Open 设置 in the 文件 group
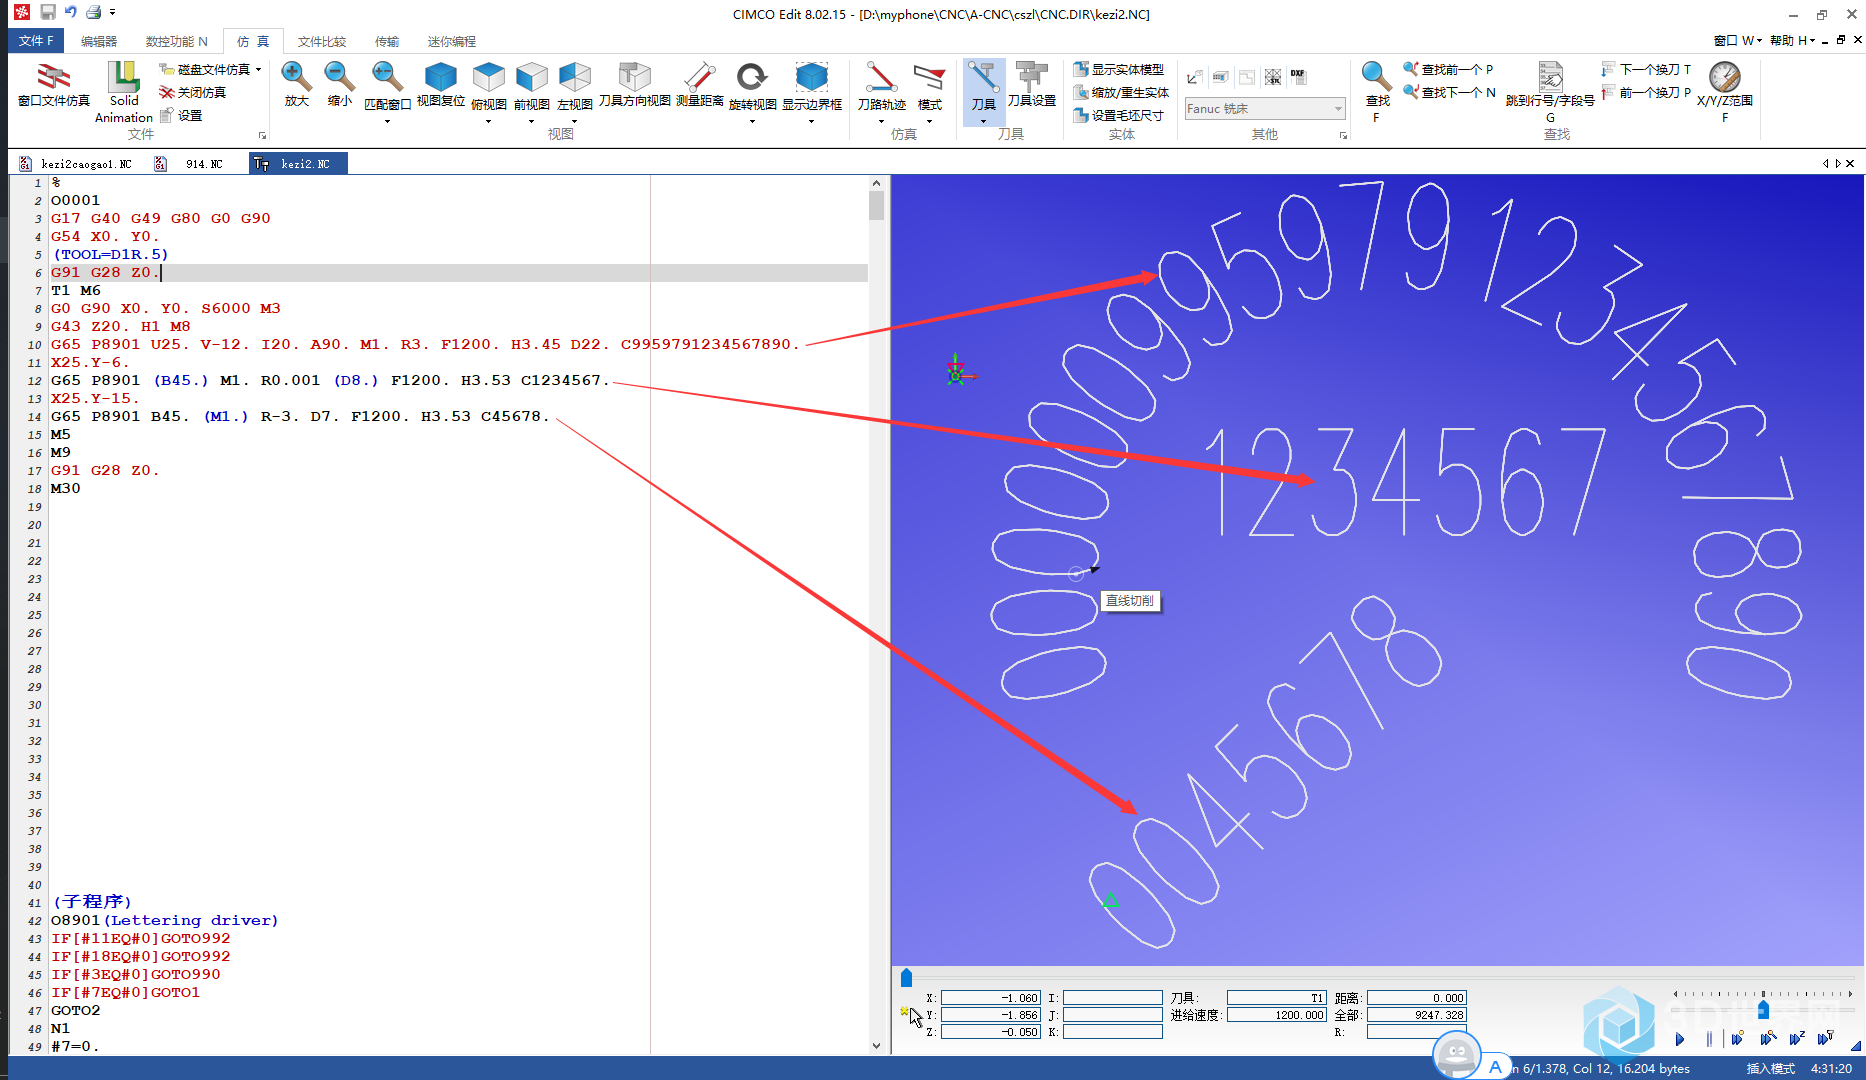Image resolution: width=1866 pixels, height=1080 pixels. (181, 115)
